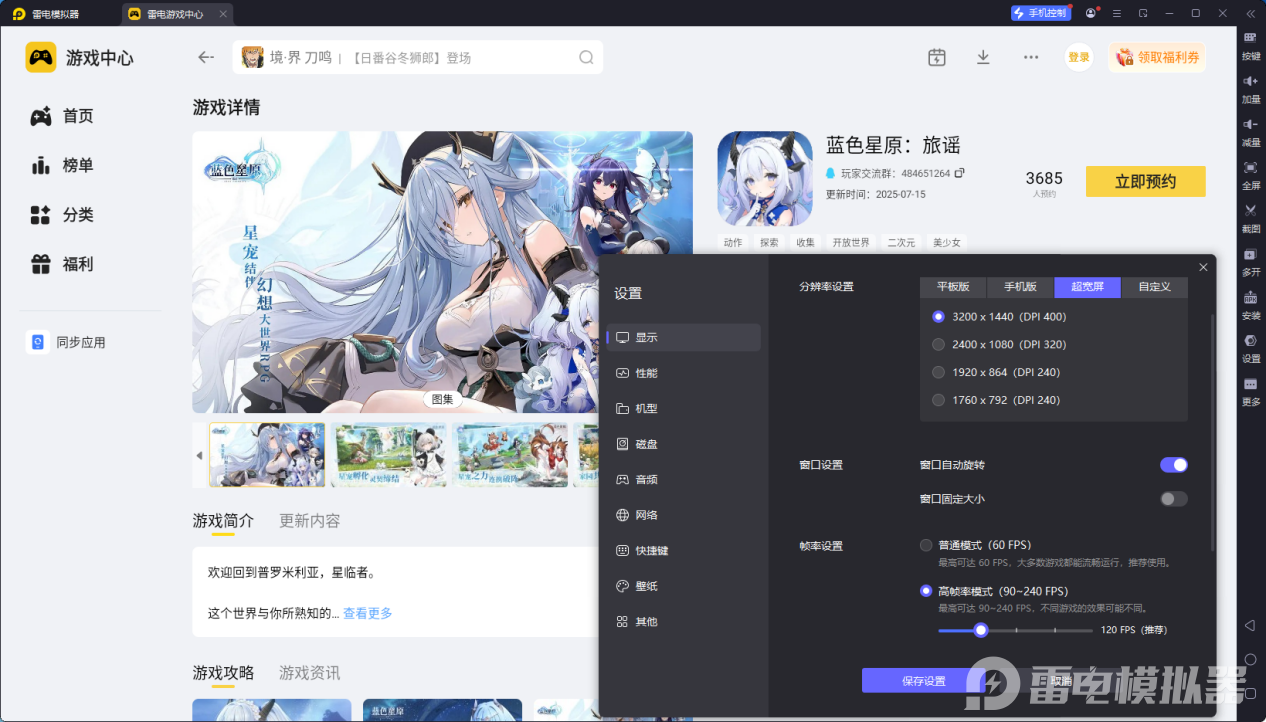Open the reservation calendar icon
The height and width of the screenshot is (722, 1266).
click(x=936, y=57)
